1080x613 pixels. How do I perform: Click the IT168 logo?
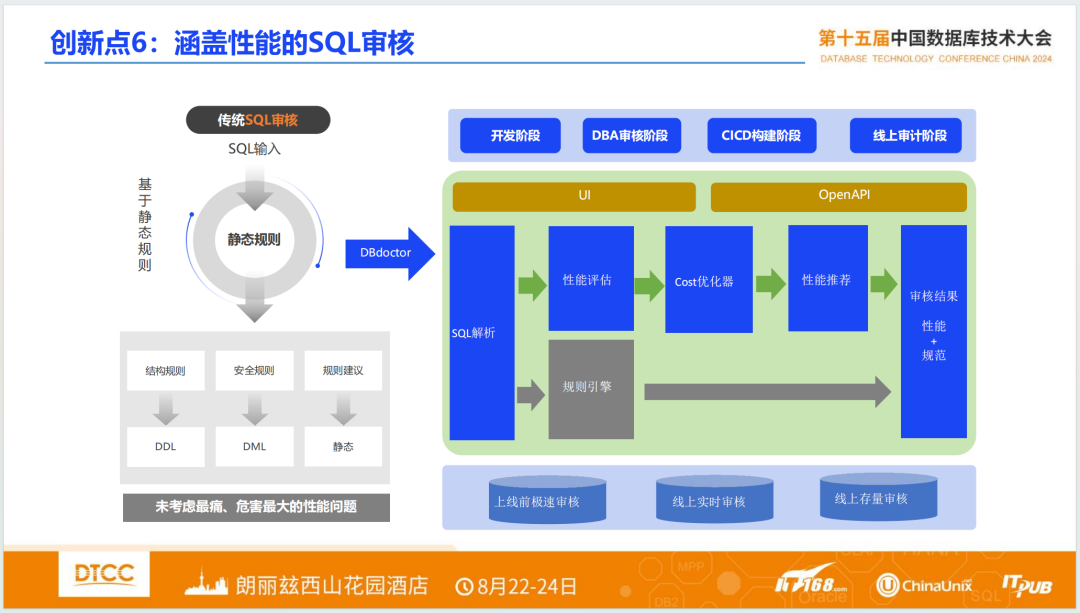tap(811, 581)
